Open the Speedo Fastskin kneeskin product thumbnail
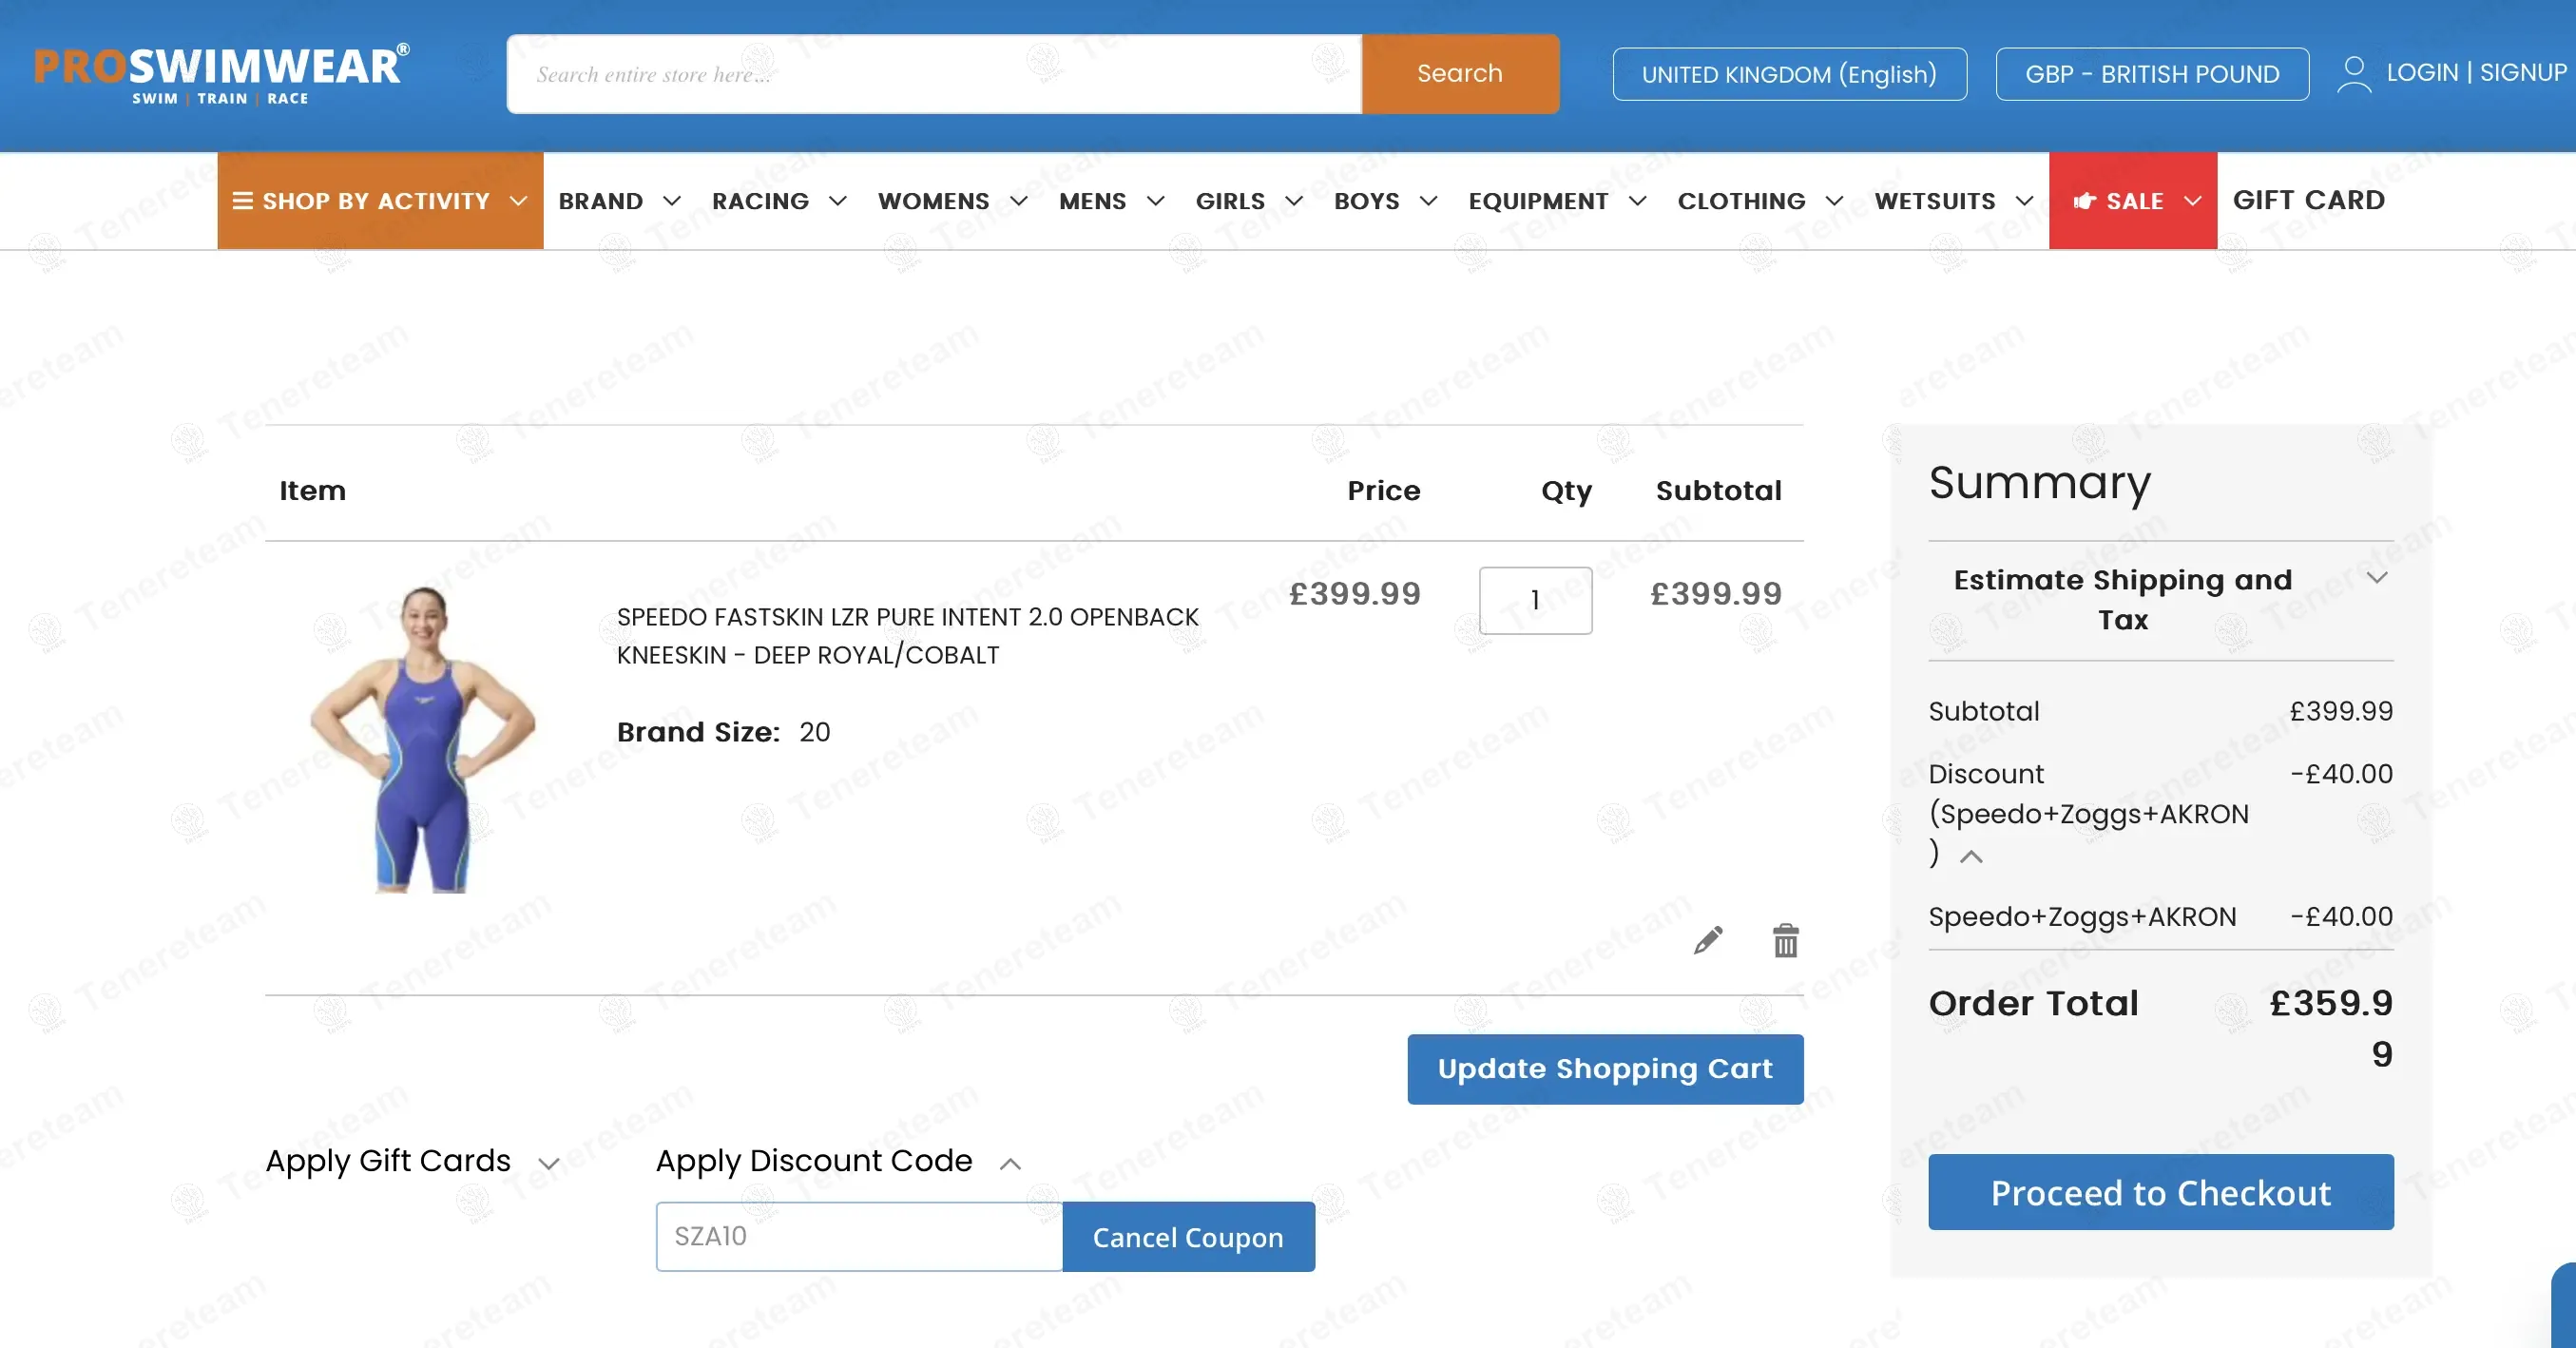Image resolution: width=2576 pixels, height=1348 pixels. tap(423, 738)
